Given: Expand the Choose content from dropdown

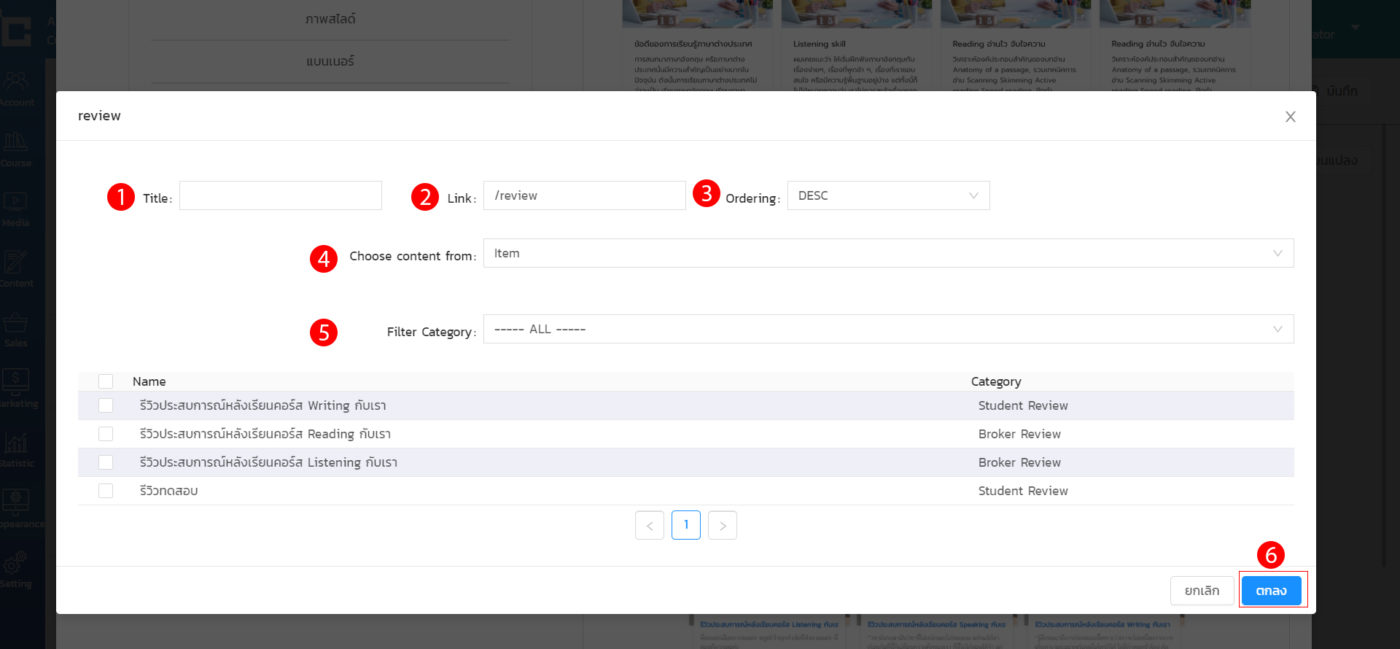Looking at the screenshot, I should [x=887, y=254].
